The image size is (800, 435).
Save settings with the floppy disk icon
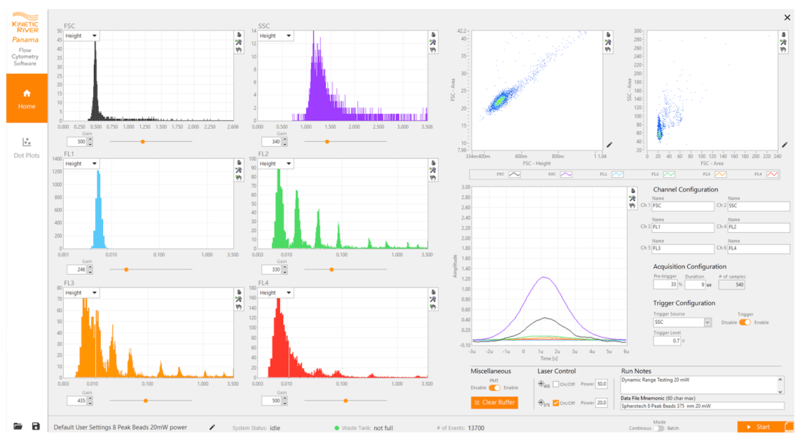[x=36, y=426]
